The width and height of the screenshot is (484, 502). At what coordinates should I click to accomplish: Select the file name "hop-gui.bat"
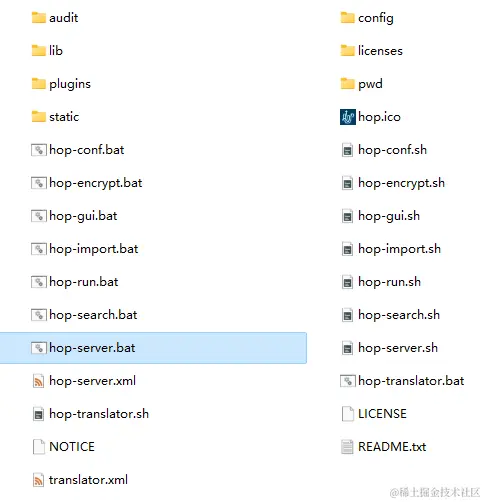tap(83, 216)
